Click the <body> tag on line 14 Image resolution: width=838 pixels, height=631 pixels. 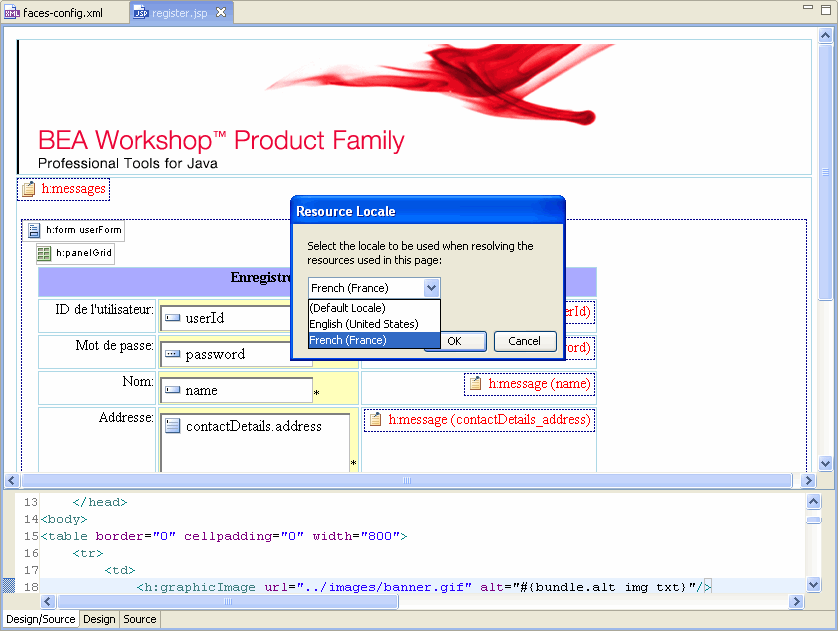click(64, 519)
